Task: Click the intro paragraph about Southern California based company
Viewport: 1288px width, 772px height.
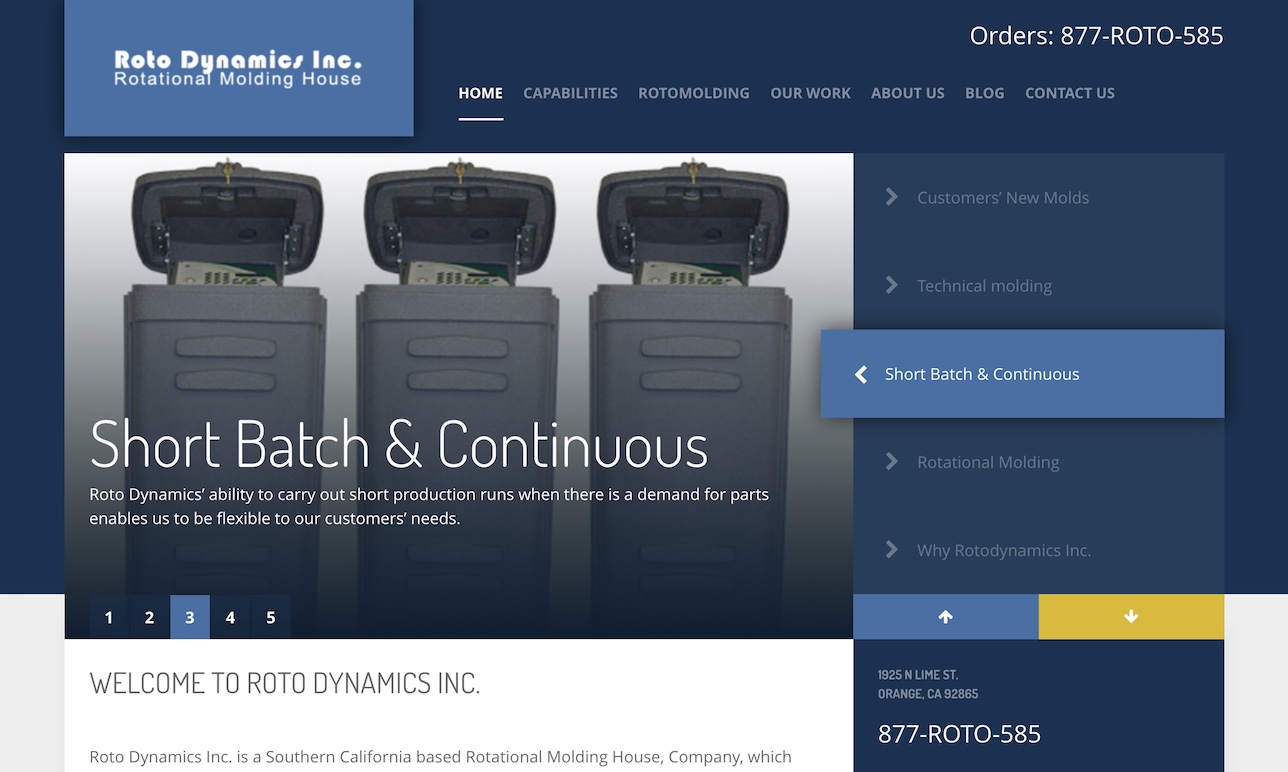Action: (440, 757)
